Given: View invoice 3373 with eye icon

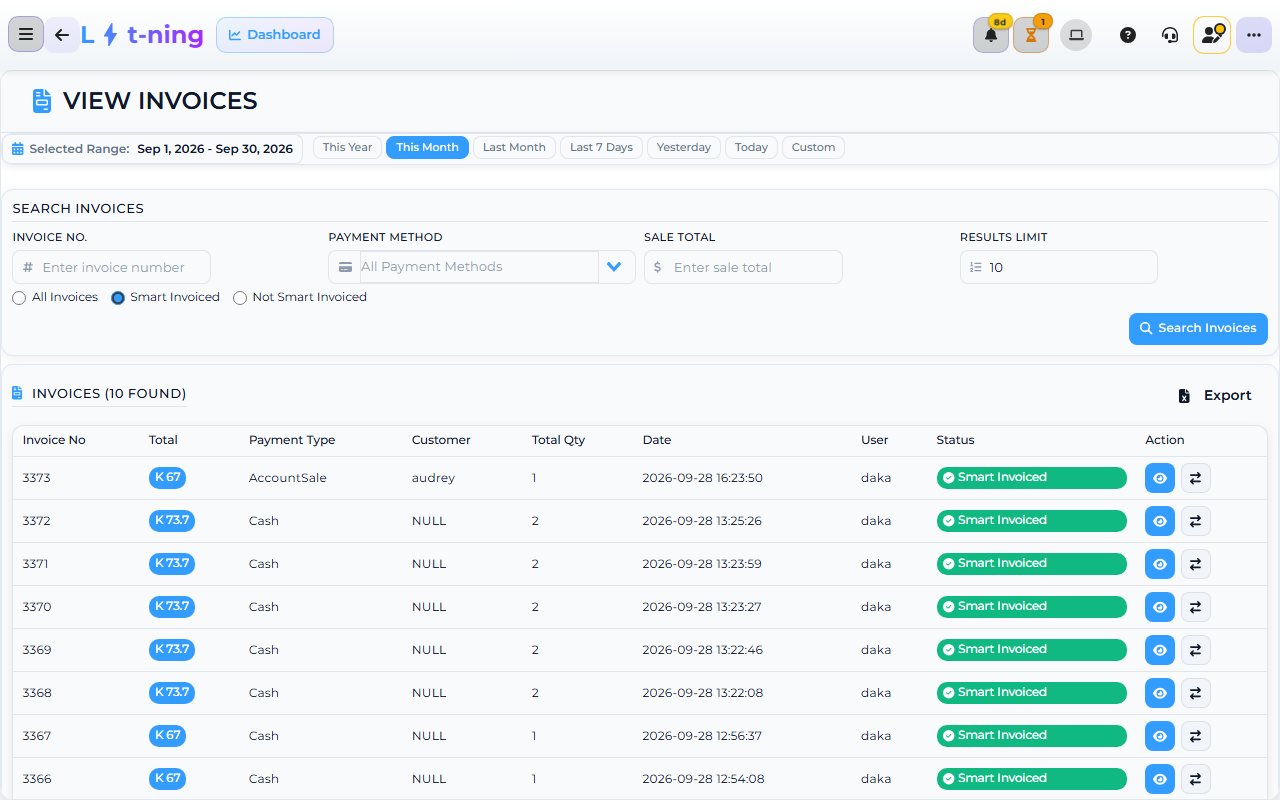Looking at the screenshot, I should 1160,478.
